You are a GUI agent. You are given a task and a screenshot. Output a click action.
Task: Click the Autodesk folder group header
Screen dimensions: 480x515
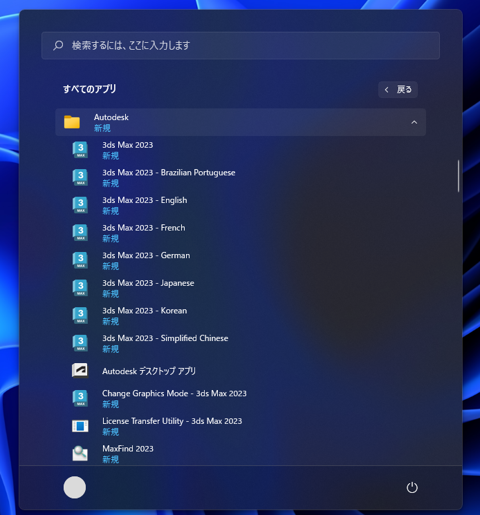click(240, 122)
